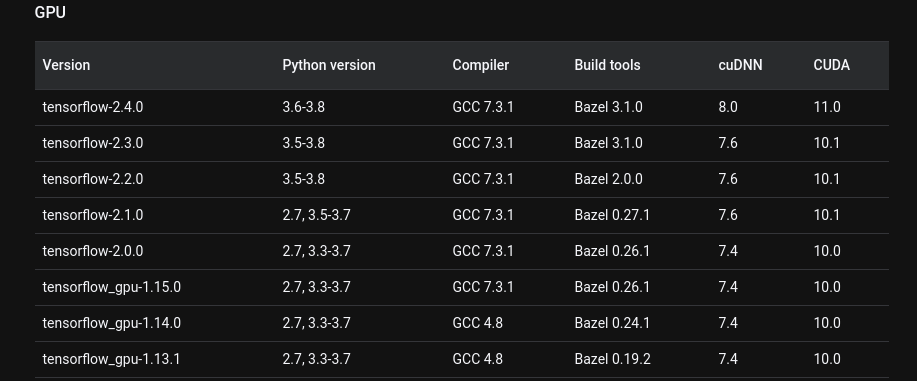Click cuDNN 7.4 in tensorflow-2.0.0 row
Screen dimensions: 917x381
point(728,251)
